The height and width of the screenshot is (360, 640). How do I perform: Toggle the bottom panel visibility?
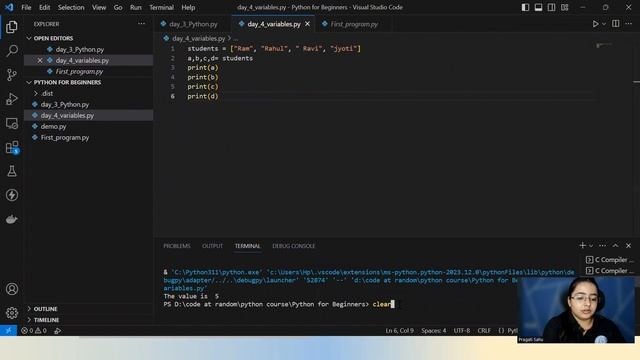point(538,7)
